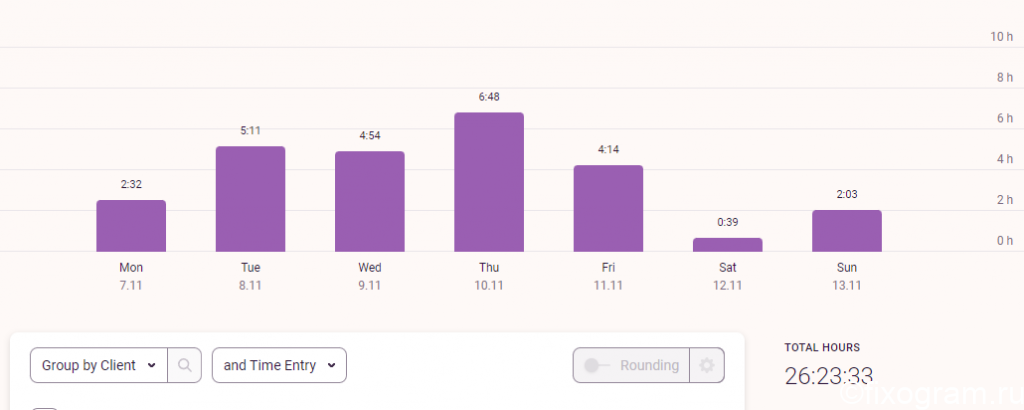Click the Thu 10.11 axis label
The height and width of the screenshot is (410, 1024).
tap(489, 276)
